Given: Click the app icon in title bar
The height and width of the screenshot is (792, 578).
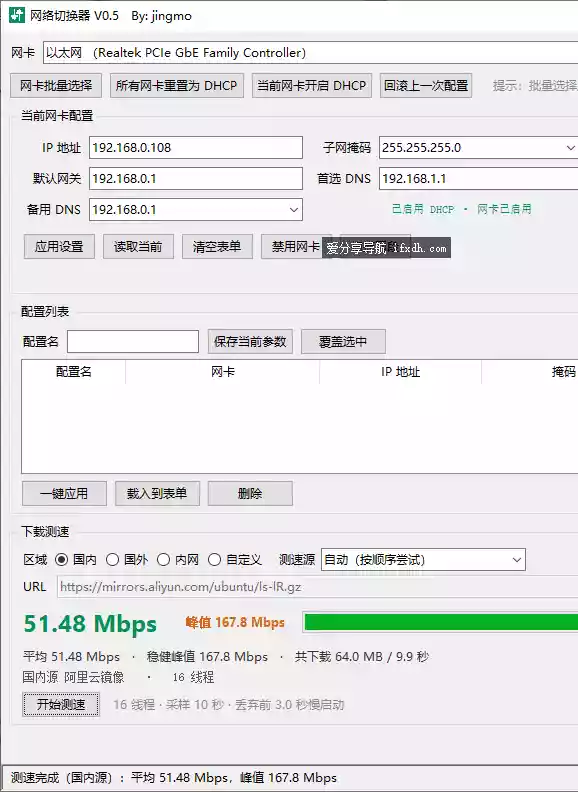Looking at the screenshot, I should click(x=17, y=15).
